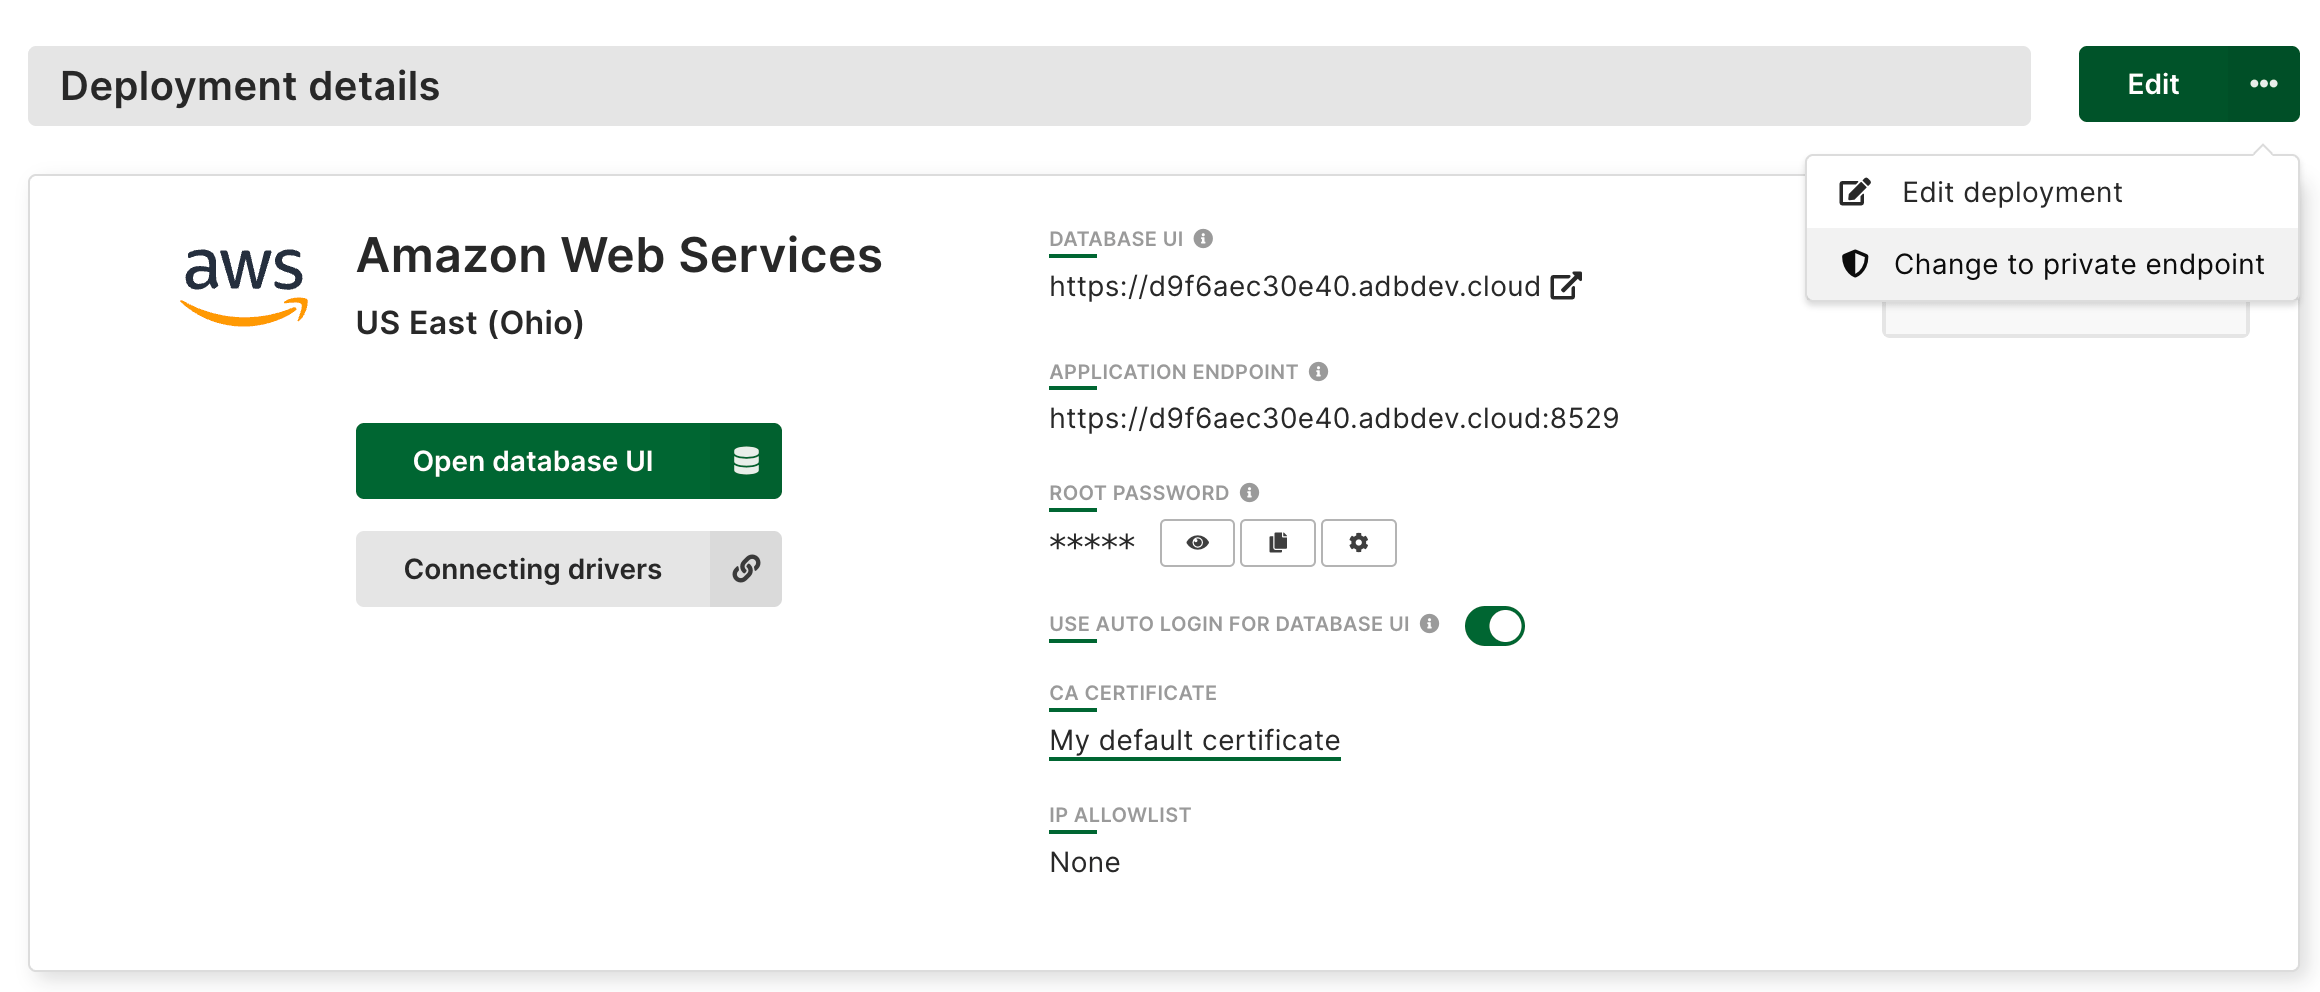Image resolution: width=2320 pixels, height=992 pixels.
Task: Click the chain link icon on Connecting drivers
Action: [746, 569]
